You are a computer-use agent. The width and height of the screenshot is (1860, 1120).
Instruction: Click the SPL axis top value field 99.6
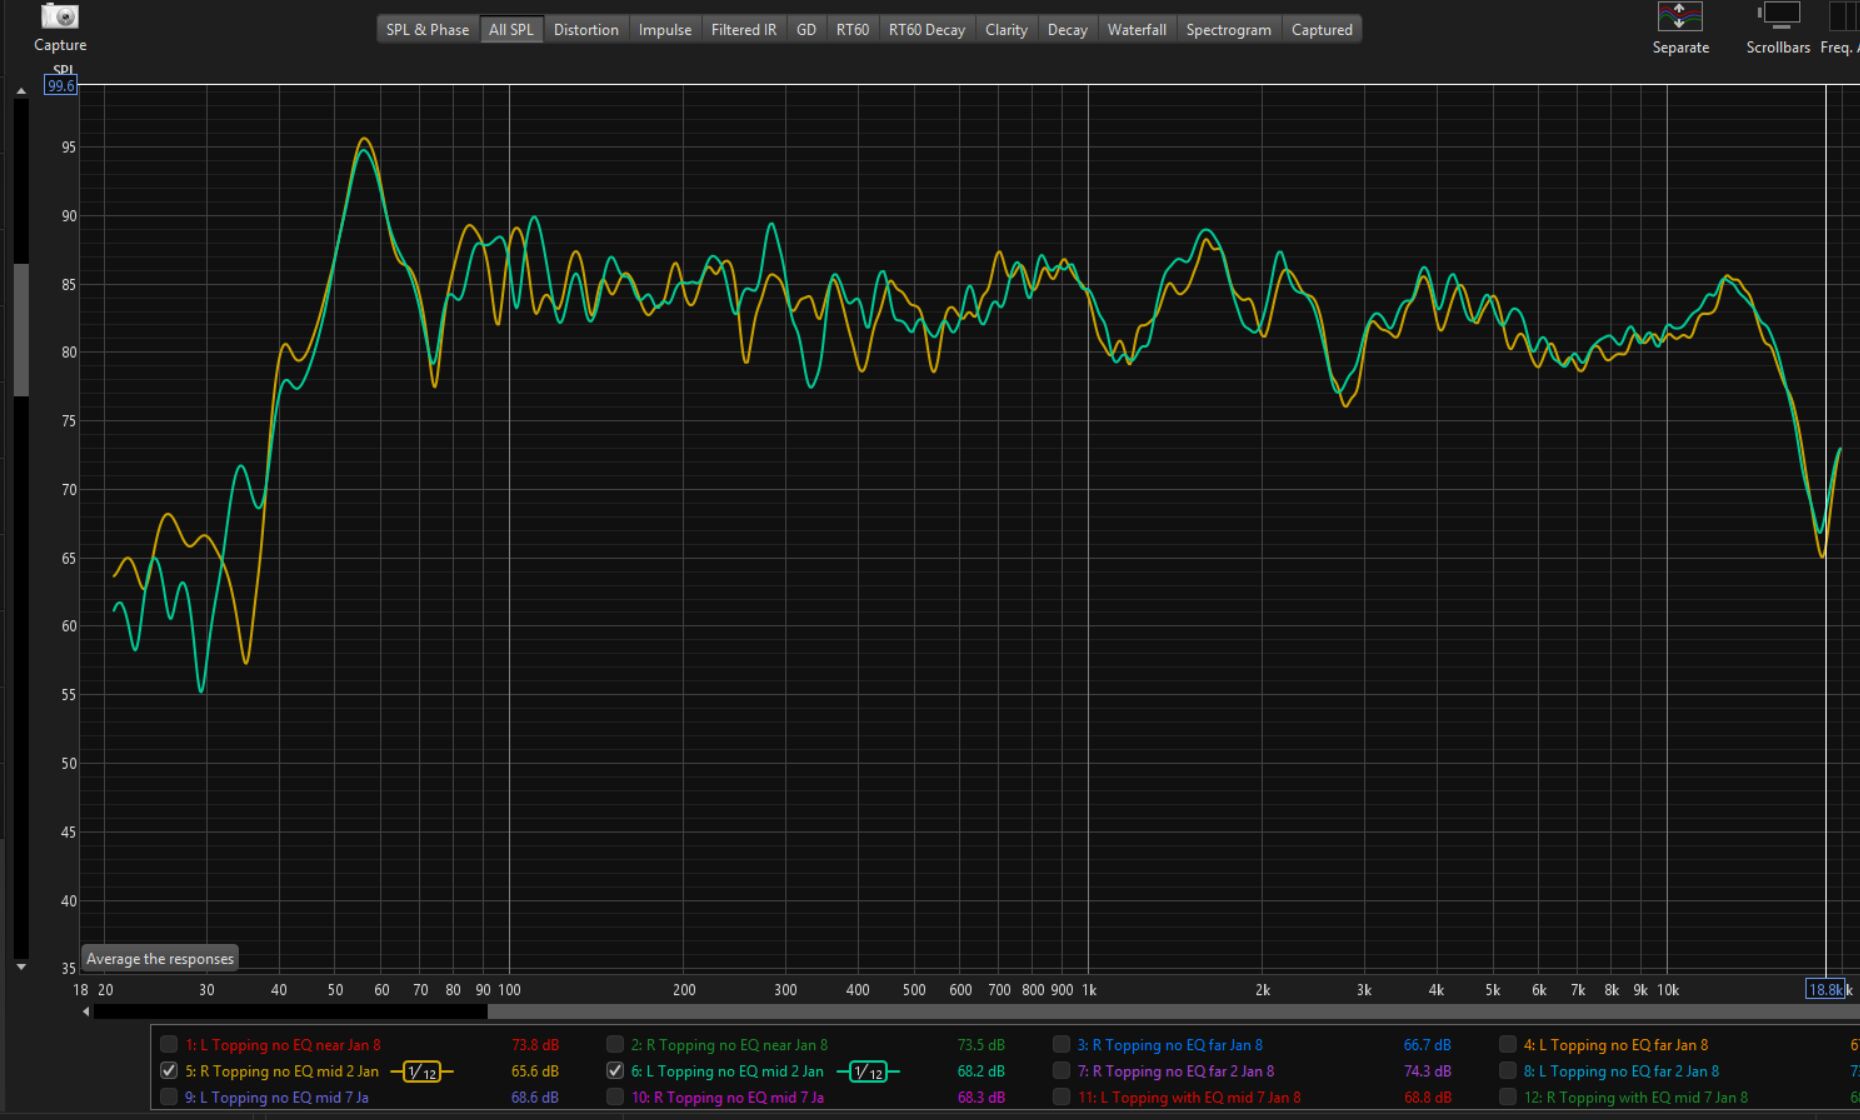click(61, 86)
